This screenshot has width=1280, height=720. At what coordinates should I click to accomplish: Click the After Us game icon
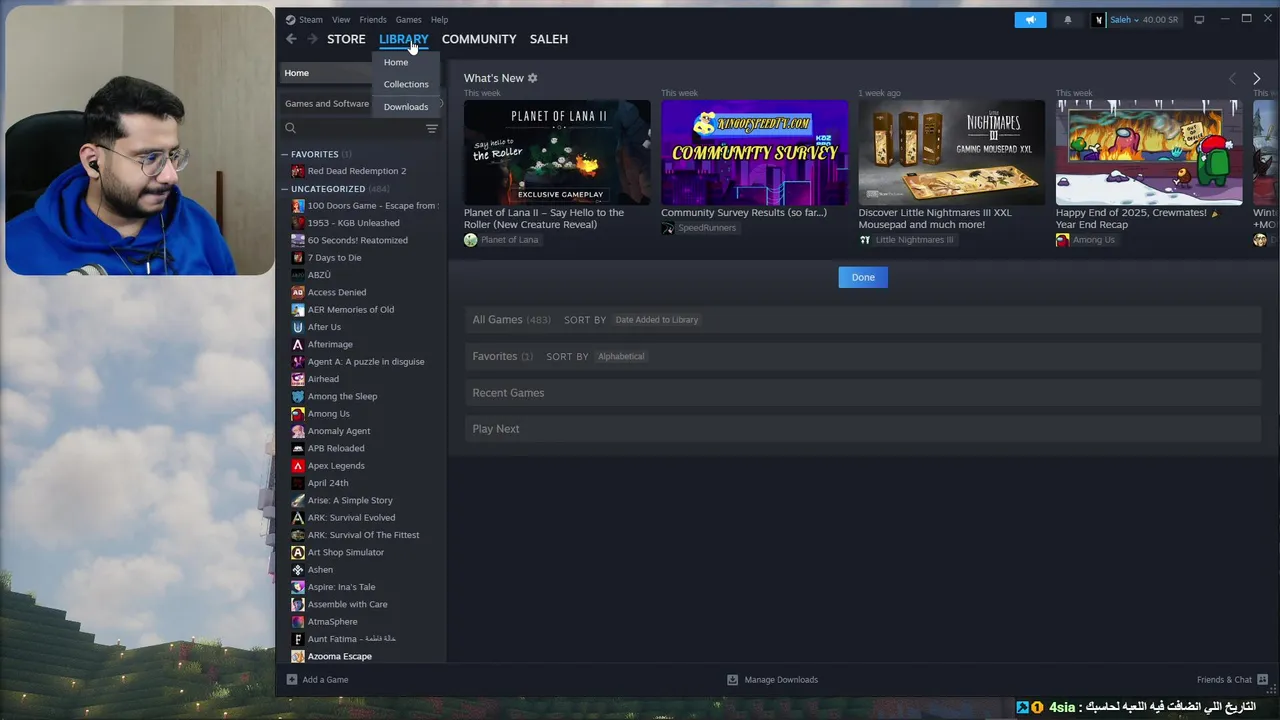[298, 327]
